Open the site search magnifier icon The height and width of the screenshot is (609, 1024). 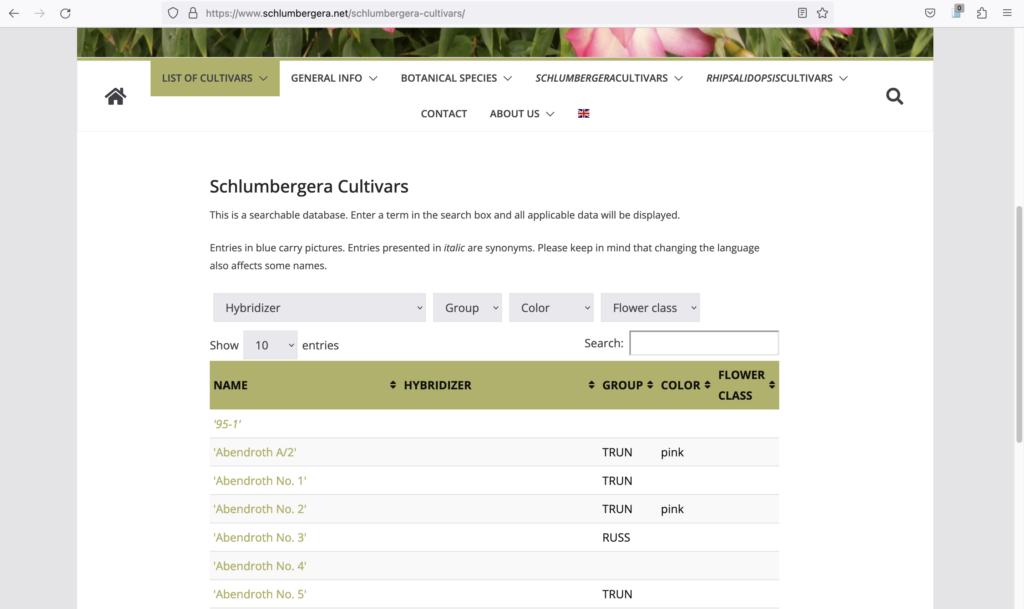(x=894, y=96)
